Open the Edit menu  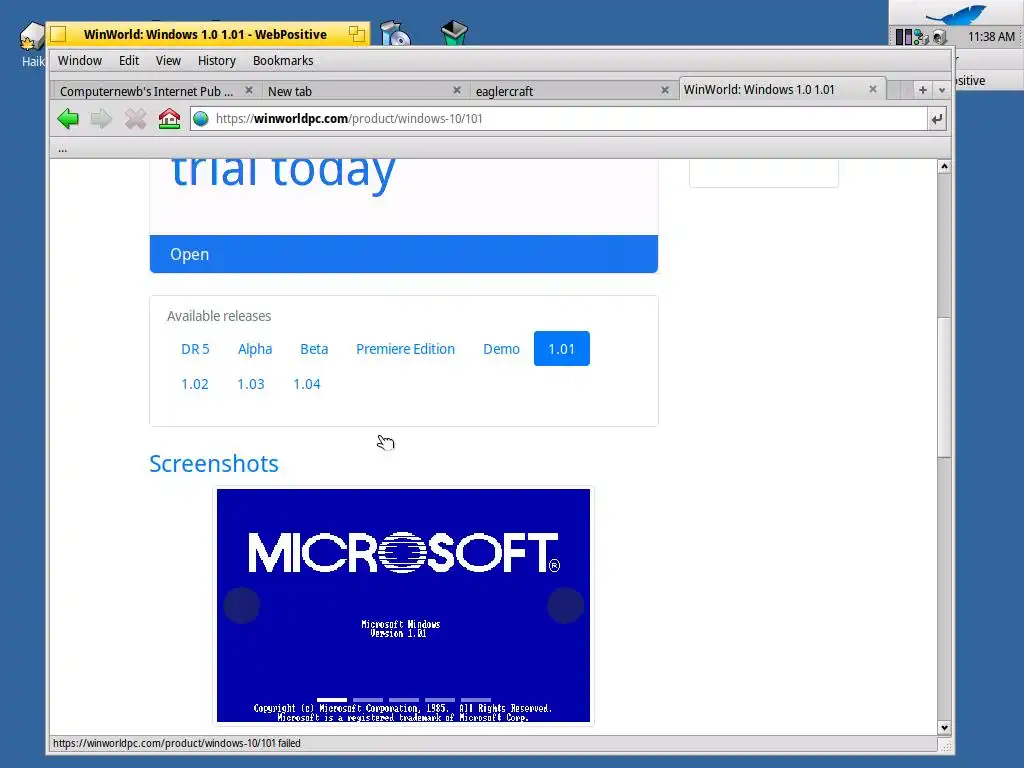pyautogui.click(x=129, y=61)
